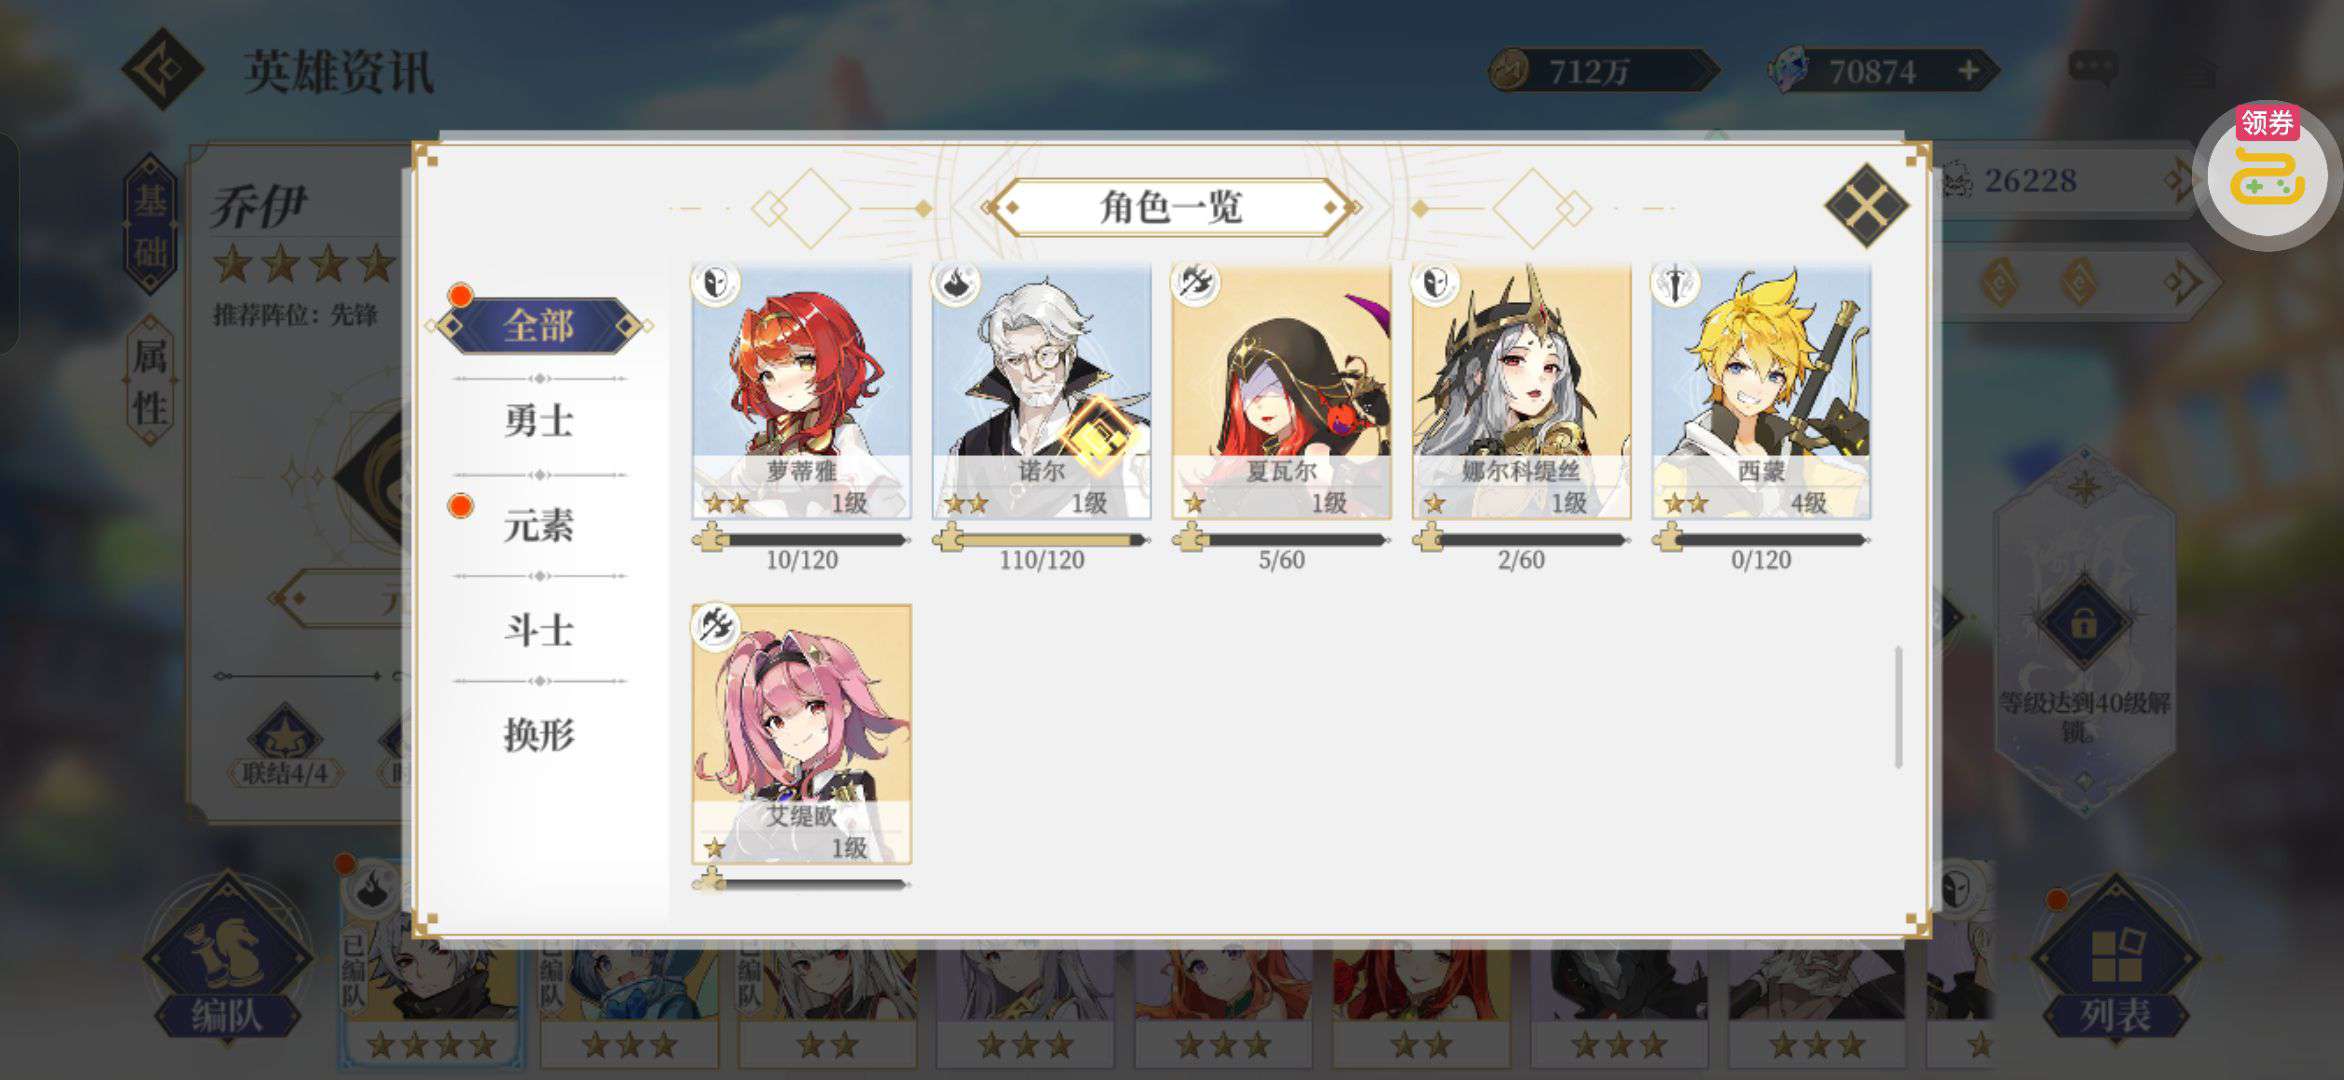Switch to the 斗士 filter
2344x1080 pixels.
(x=540, y=630)
